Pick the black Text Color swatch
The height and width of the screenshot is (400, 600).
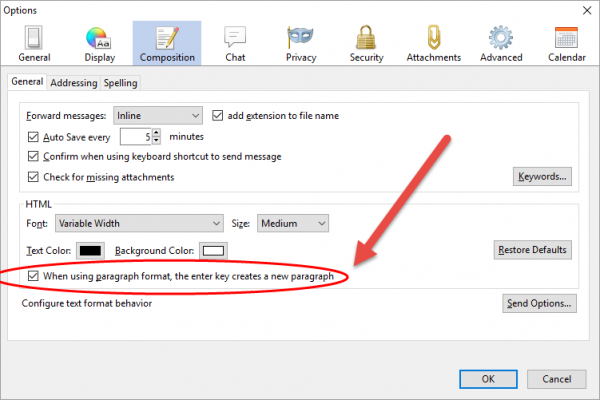90,251
